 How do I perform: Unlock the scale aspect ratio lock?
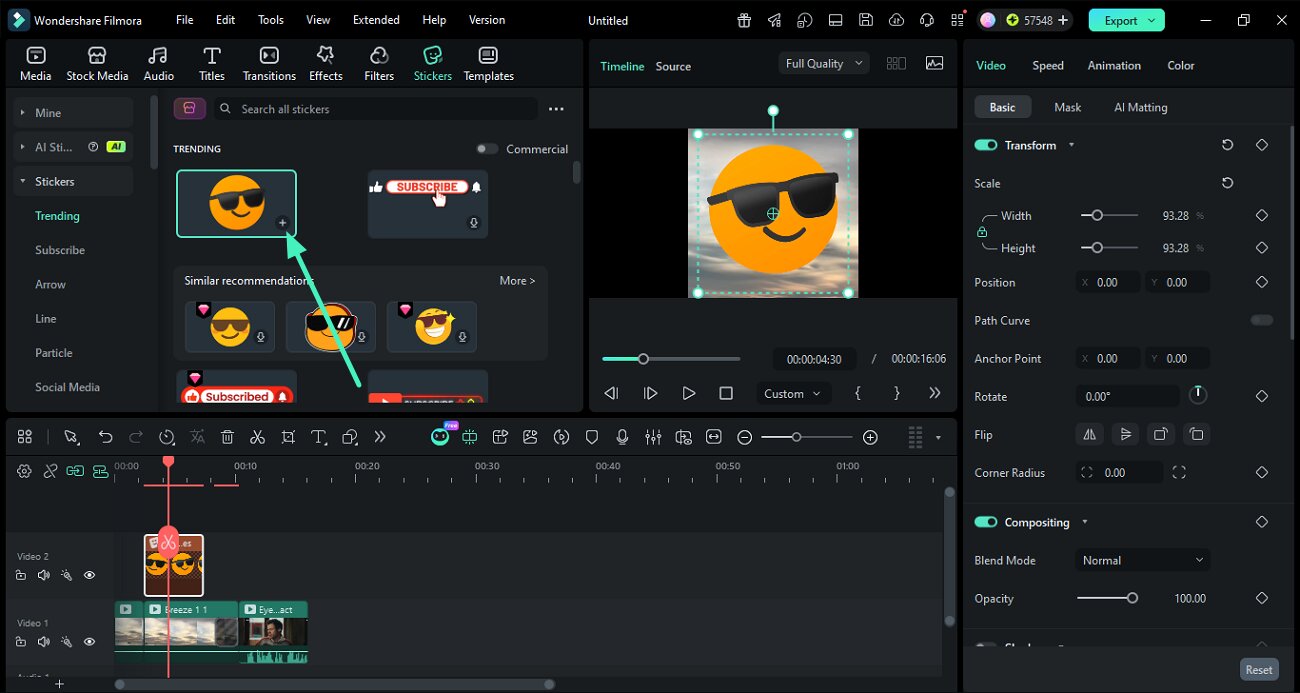(982, 232)
